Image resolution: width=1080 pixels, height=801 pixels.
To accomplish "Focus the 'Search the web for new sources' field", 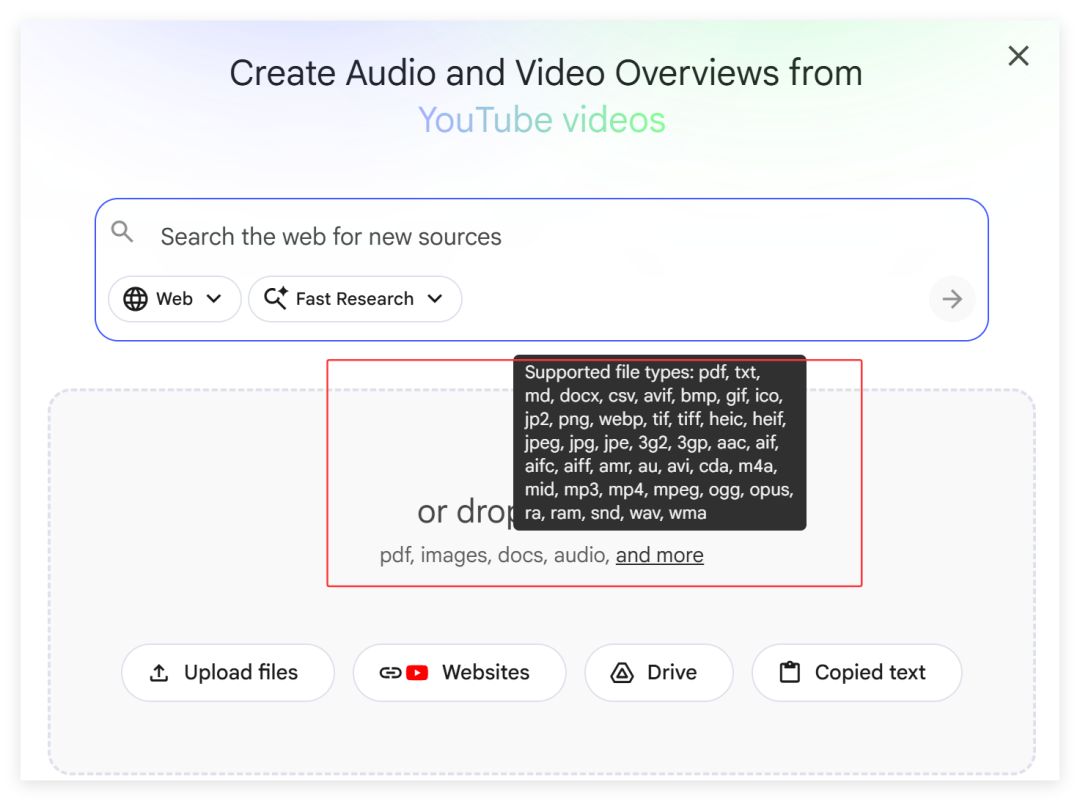I will 540,237.
